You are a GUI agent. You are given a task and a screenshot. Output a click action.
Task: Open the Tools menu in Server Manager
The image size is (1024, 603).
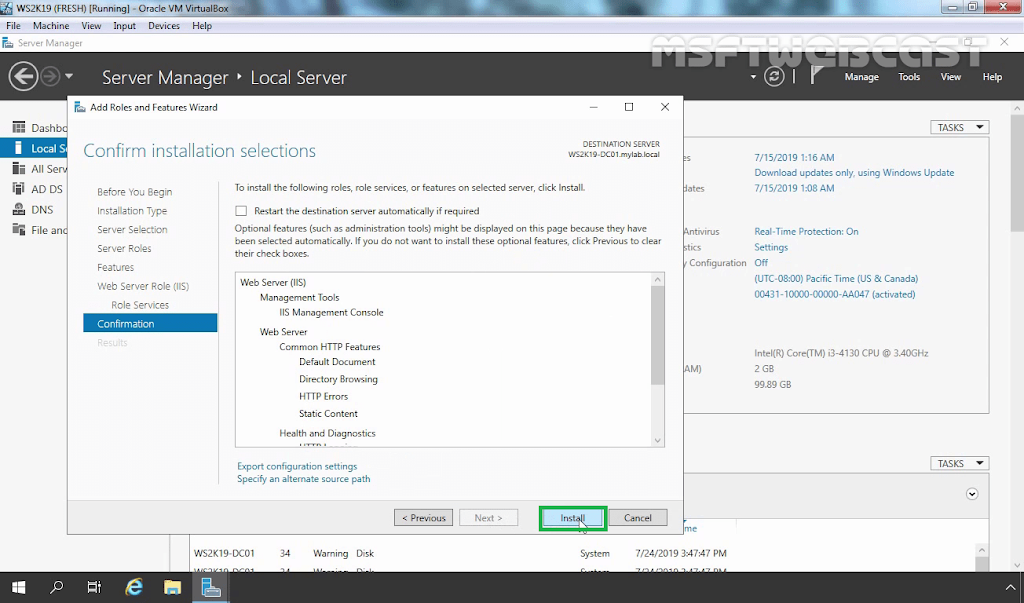click(x=908, y=77)
